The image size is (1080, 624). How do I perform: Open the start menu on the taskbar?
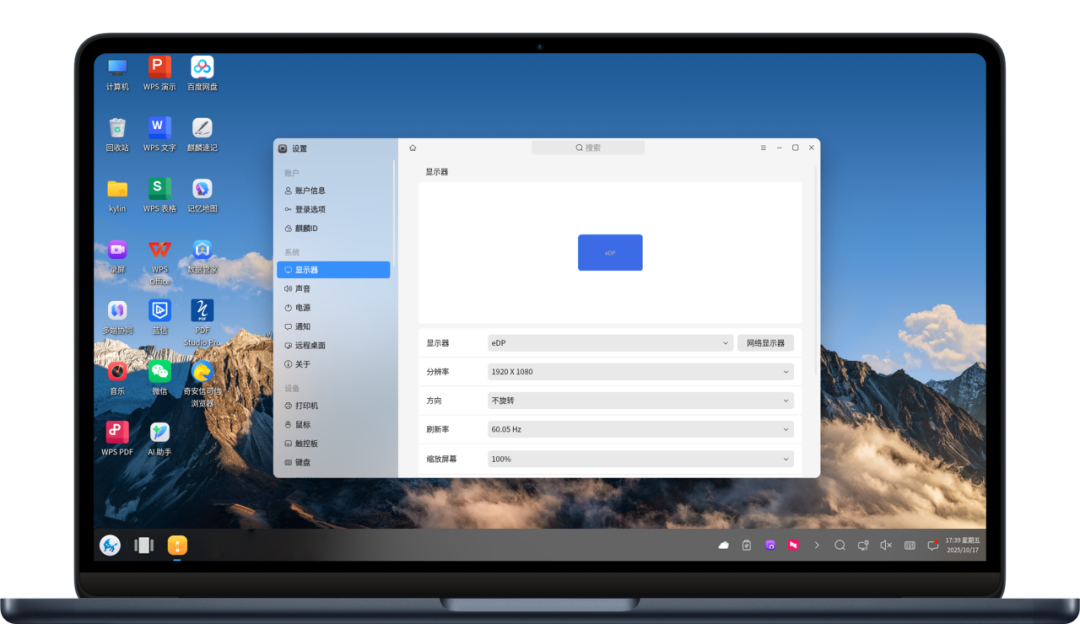click(x=110, y=545)
